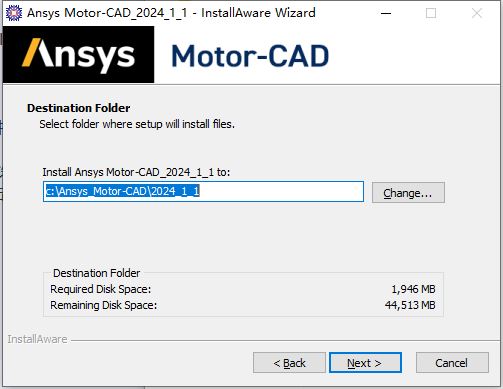Click the install path input field

click(203, 191)
